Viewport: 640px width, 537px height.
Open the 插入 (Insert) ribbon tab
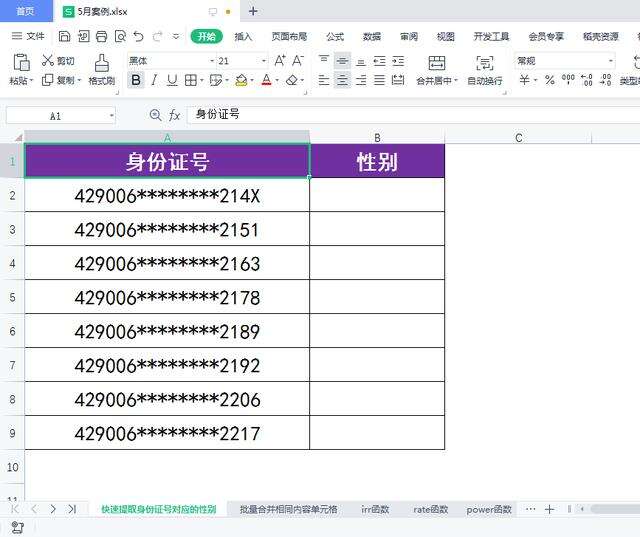pyautogui.click(x=243, y=36)
